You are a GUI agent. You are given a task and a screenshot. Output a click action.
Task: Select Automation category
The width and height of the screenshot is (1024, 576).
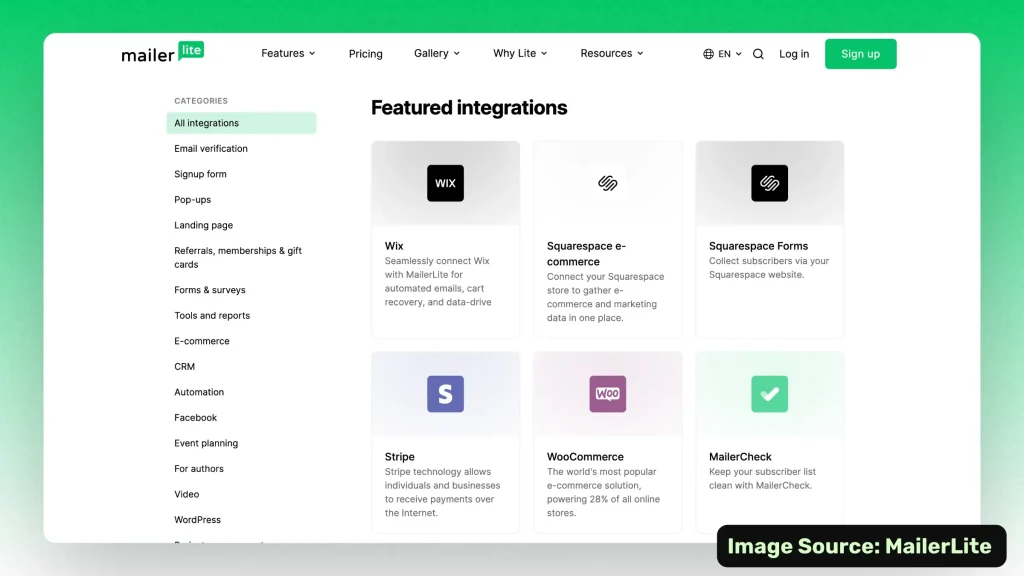click(x=199, y=392)
